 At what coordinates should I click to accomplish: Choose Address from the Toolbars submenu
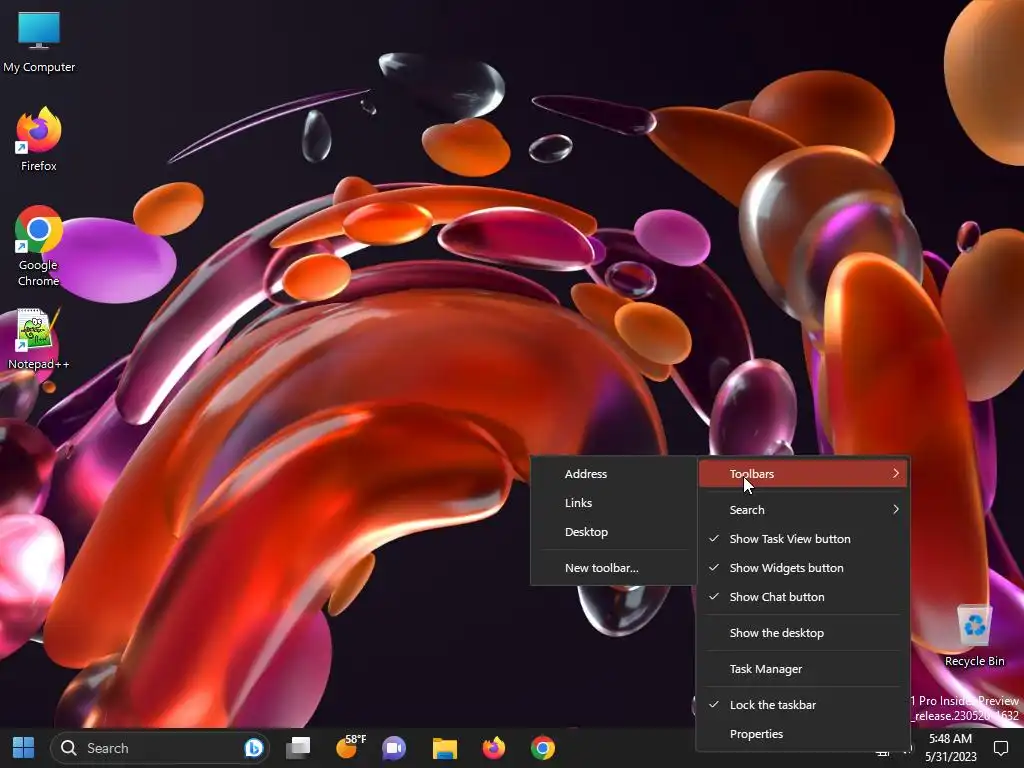point(614,474)
